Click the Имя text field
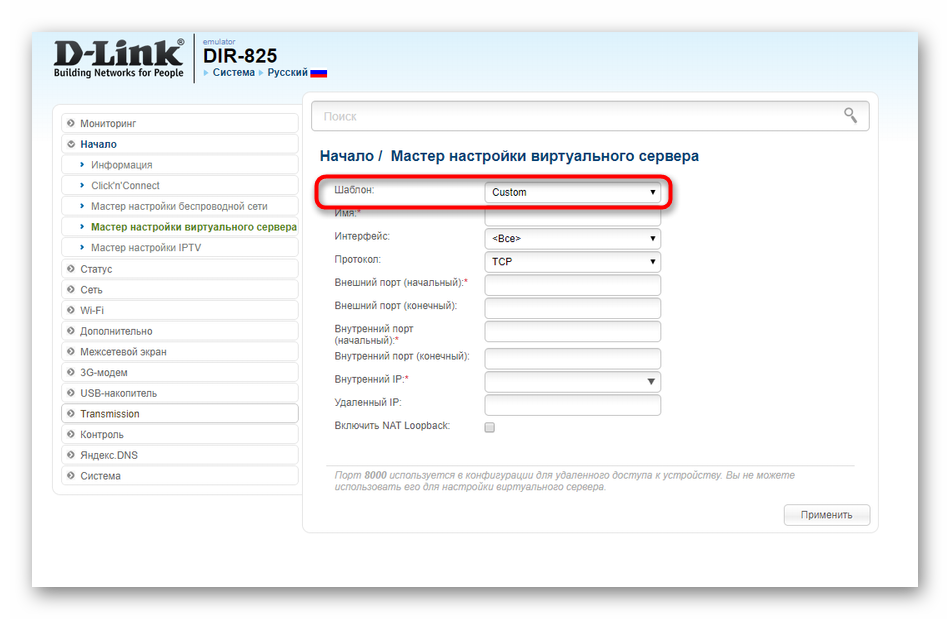The height and width of the screenshot is (619, 950). [x=572, y=216]
